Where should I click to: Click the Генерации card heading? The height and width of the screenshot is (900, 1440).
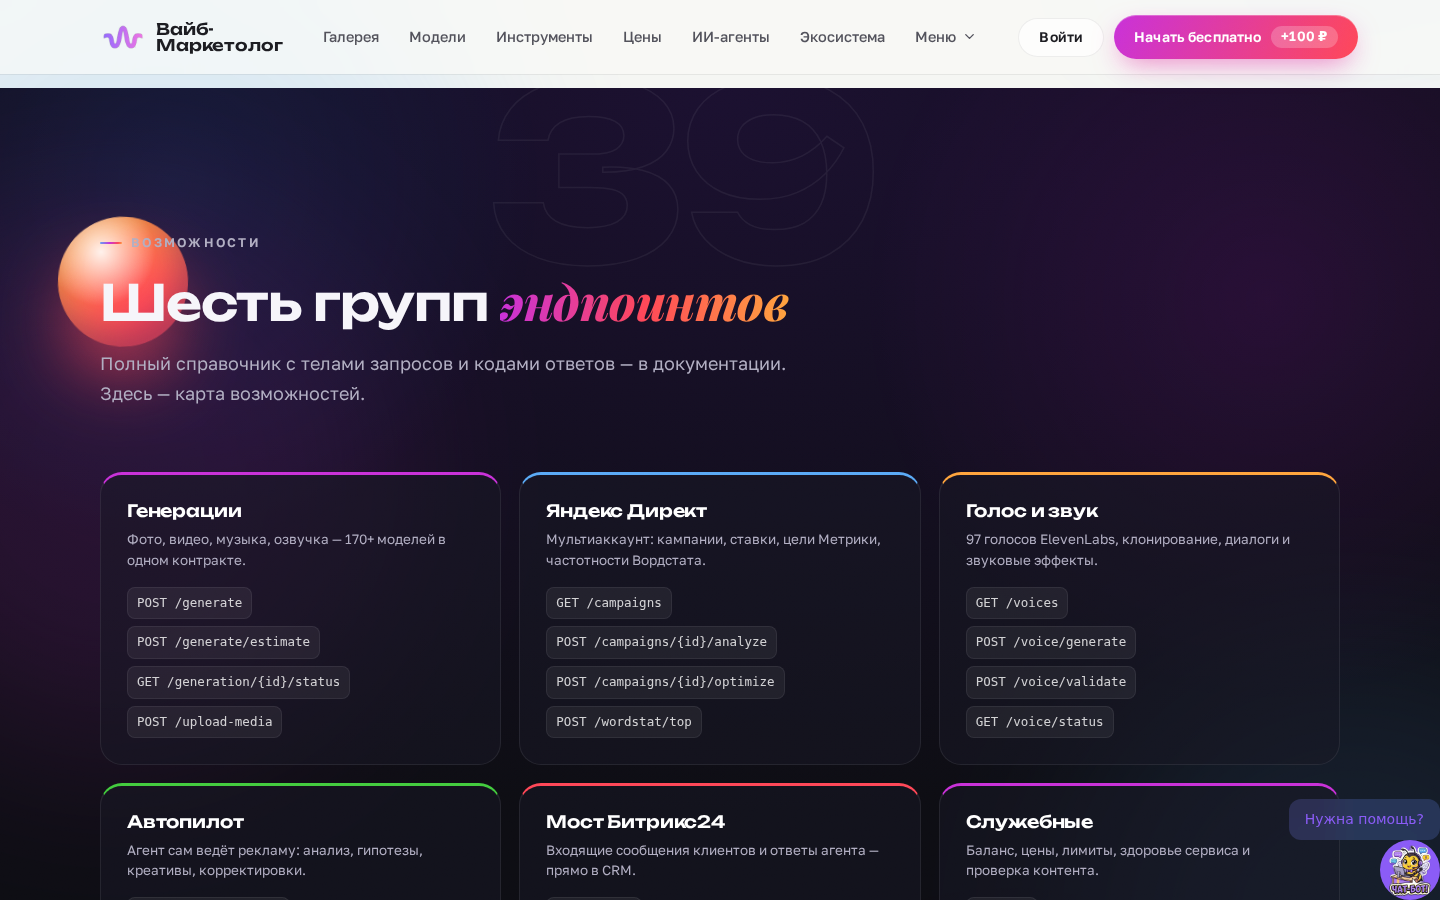[184, 511]
